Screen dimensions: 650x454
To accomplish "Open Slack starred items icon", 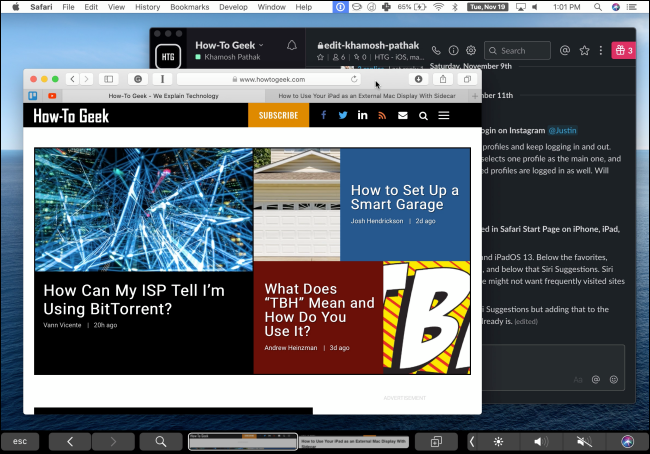I will tap(584, 51).
